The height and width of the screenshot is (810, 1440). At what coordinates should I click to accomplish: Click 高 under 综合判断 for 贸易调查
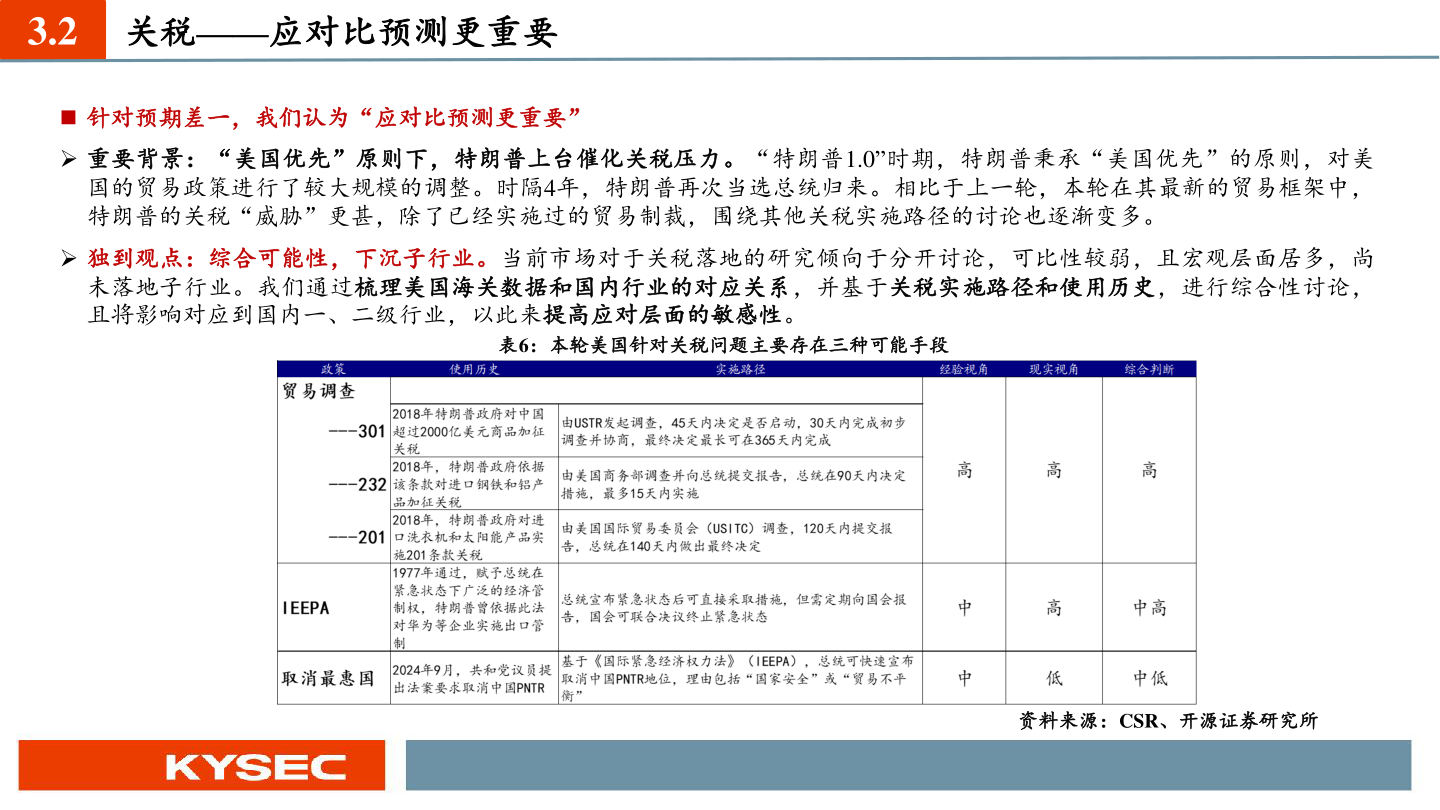click(1150, 470)
